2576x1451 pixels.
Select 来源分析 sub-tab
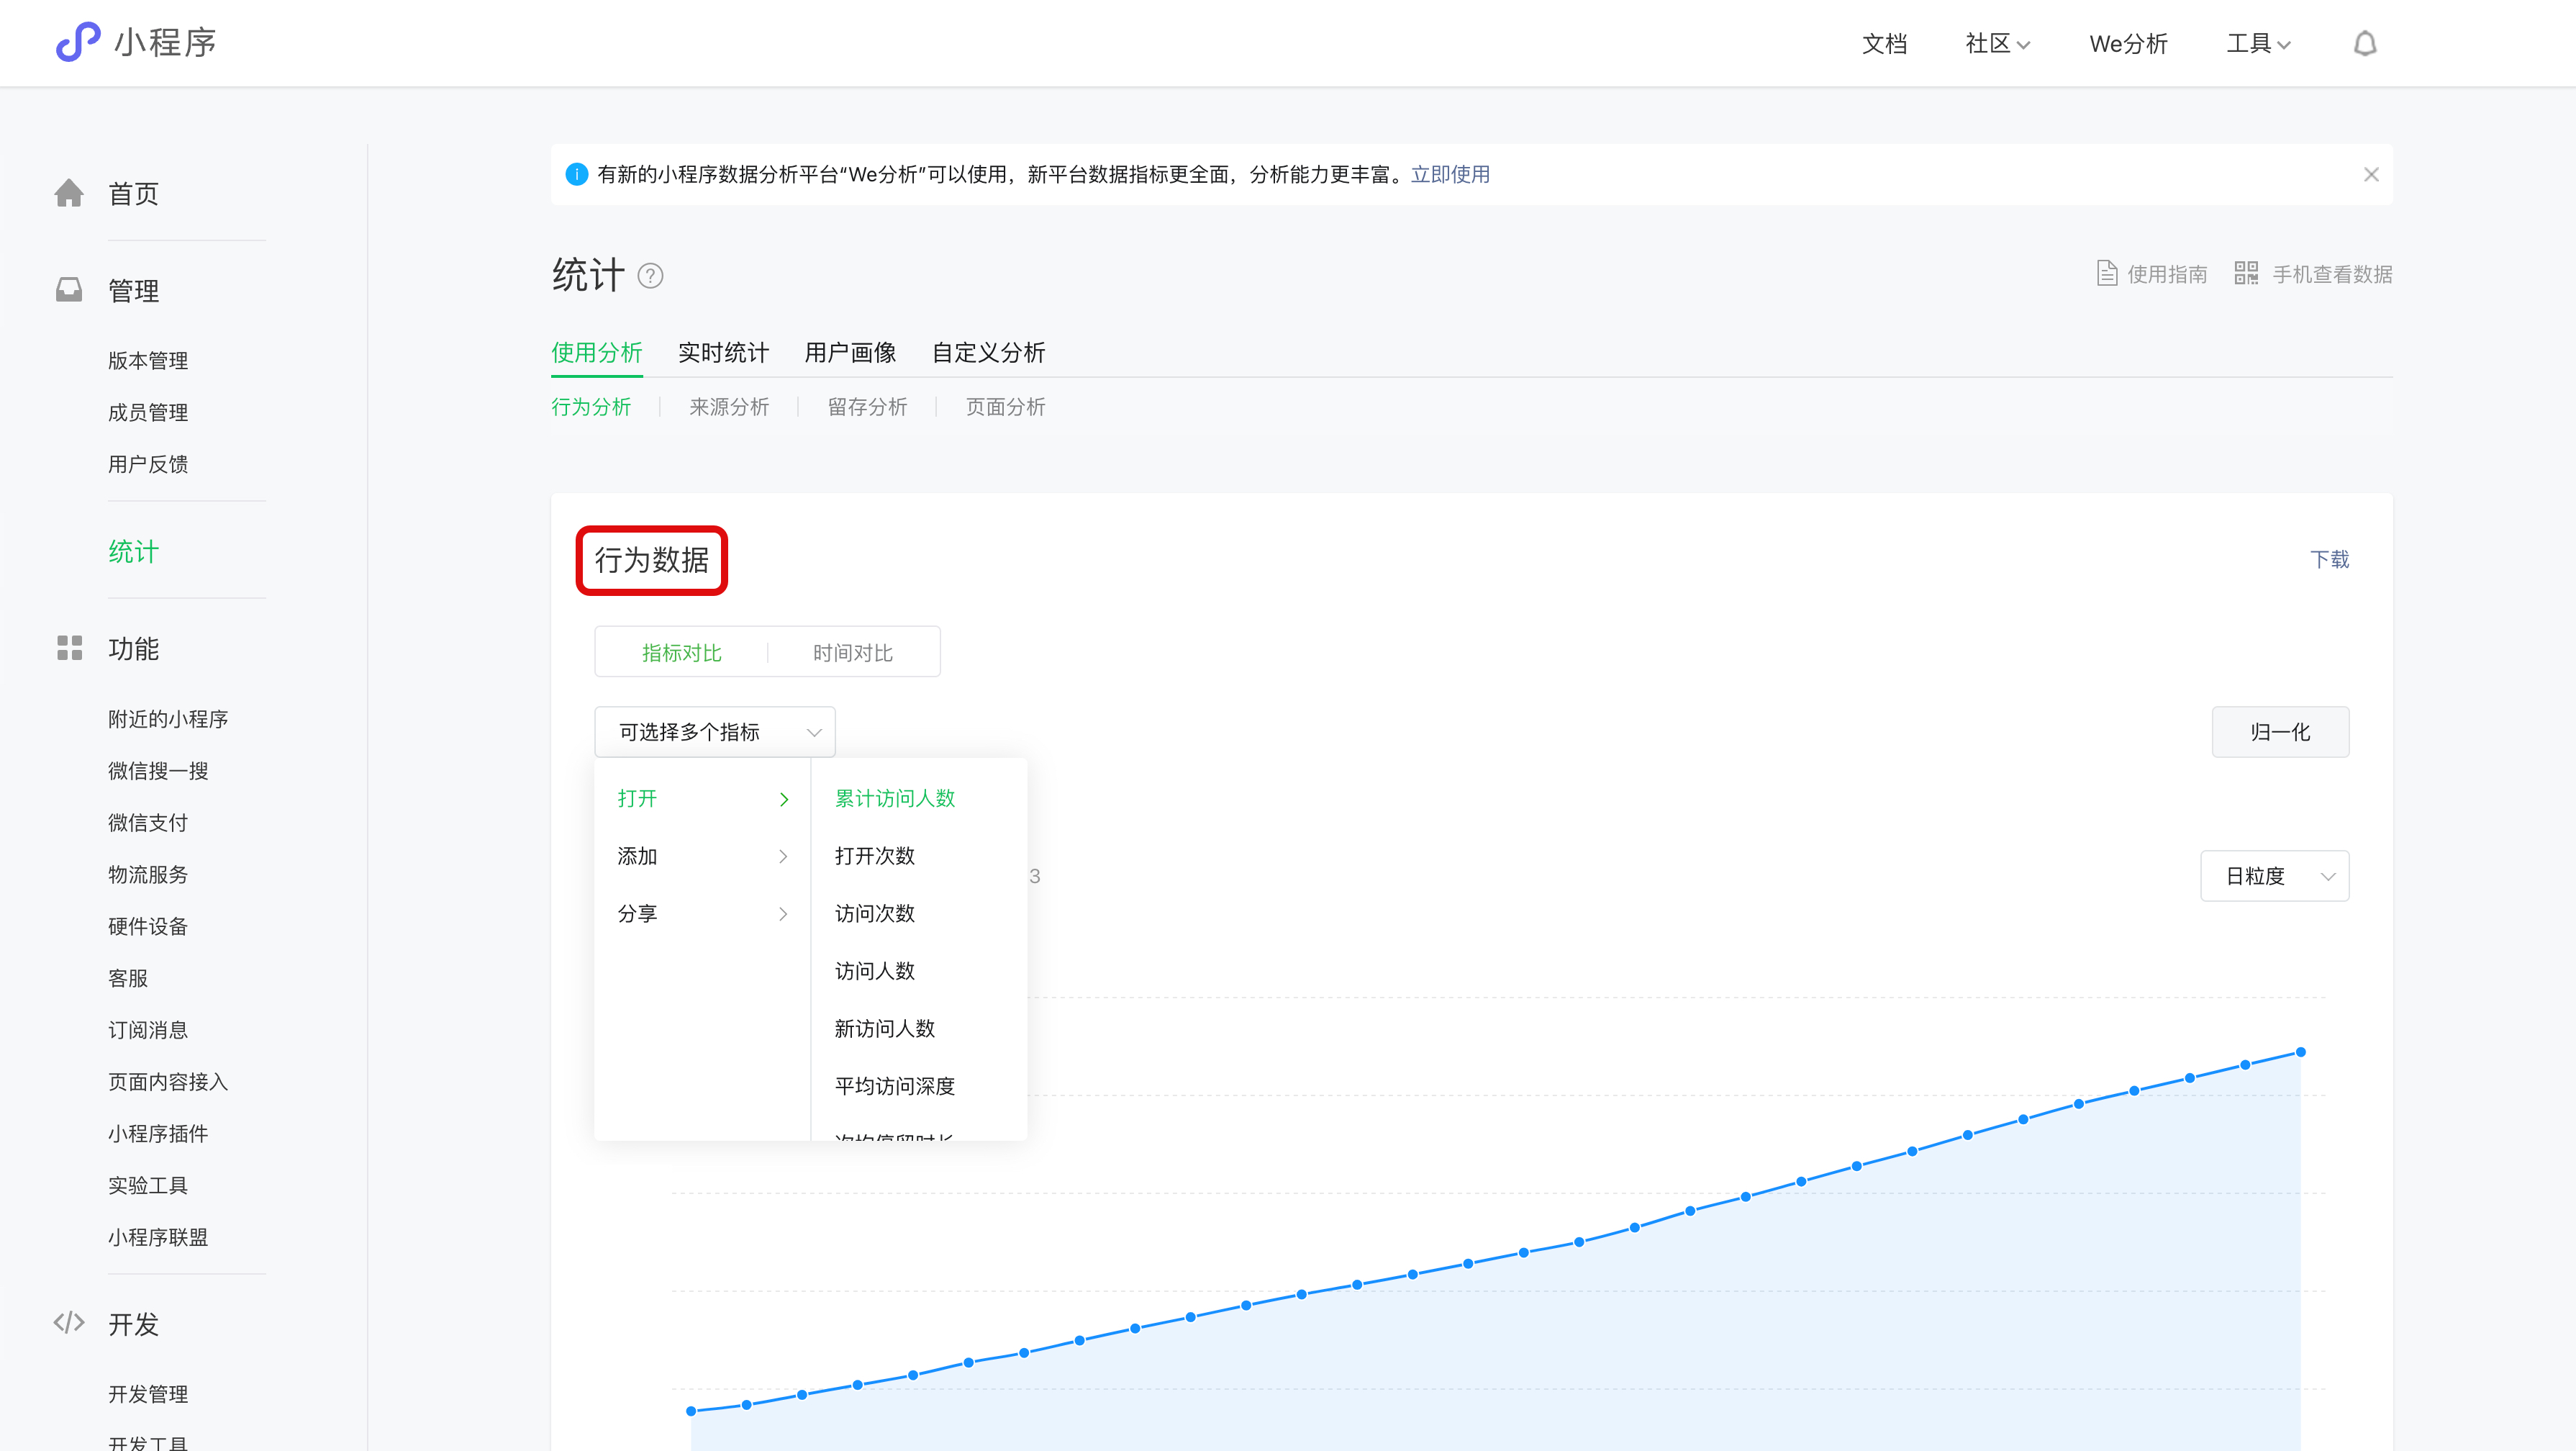pyautogui.click(x=729, y=406)
